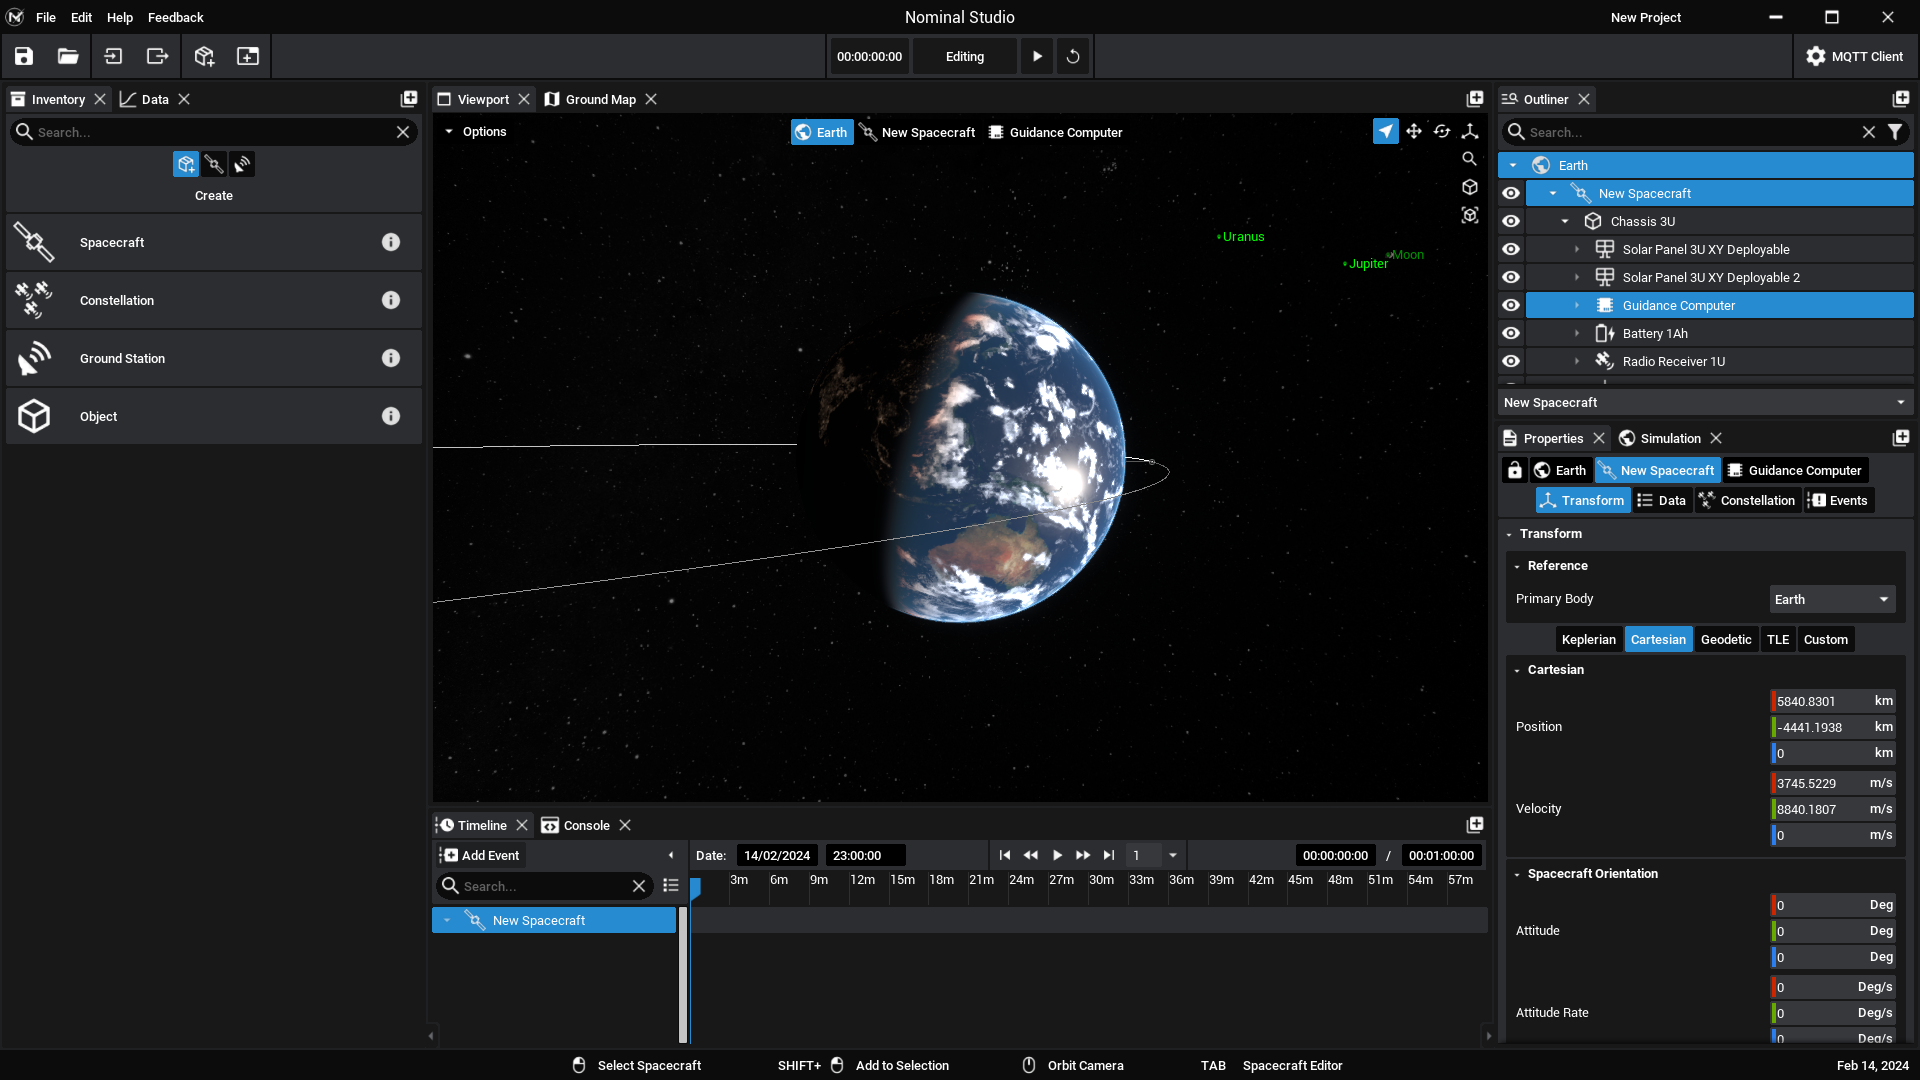The width and height of the screenshot is (1920, 1080).
Task: Toggle visibility of Chassis 3U
Action: click(x=1511, y=221)
